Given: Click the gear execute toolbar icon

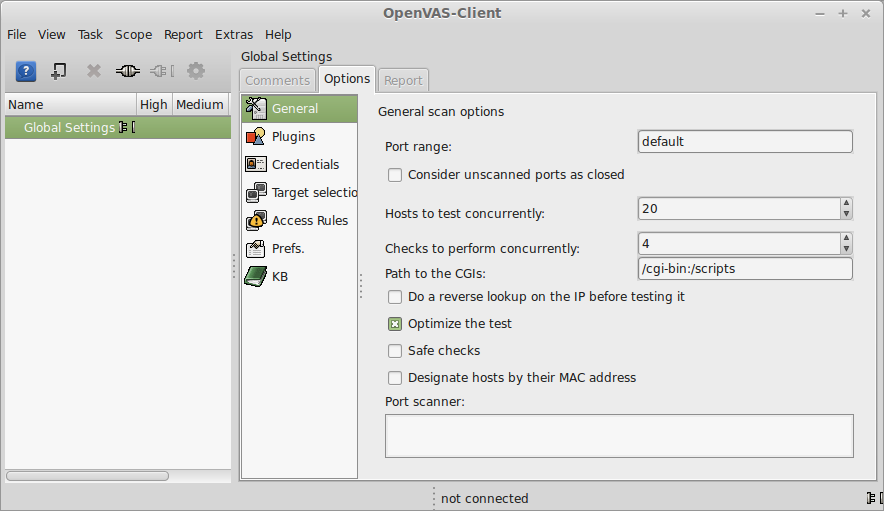Looking at the screenshot, I should pyautogui.click(x=196, y=71).
